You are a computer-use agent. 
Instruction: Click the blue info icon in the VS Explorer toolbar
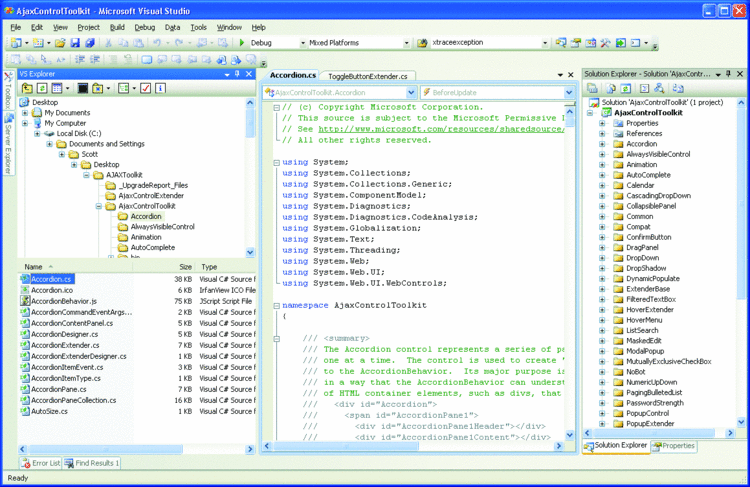(161, 88)
